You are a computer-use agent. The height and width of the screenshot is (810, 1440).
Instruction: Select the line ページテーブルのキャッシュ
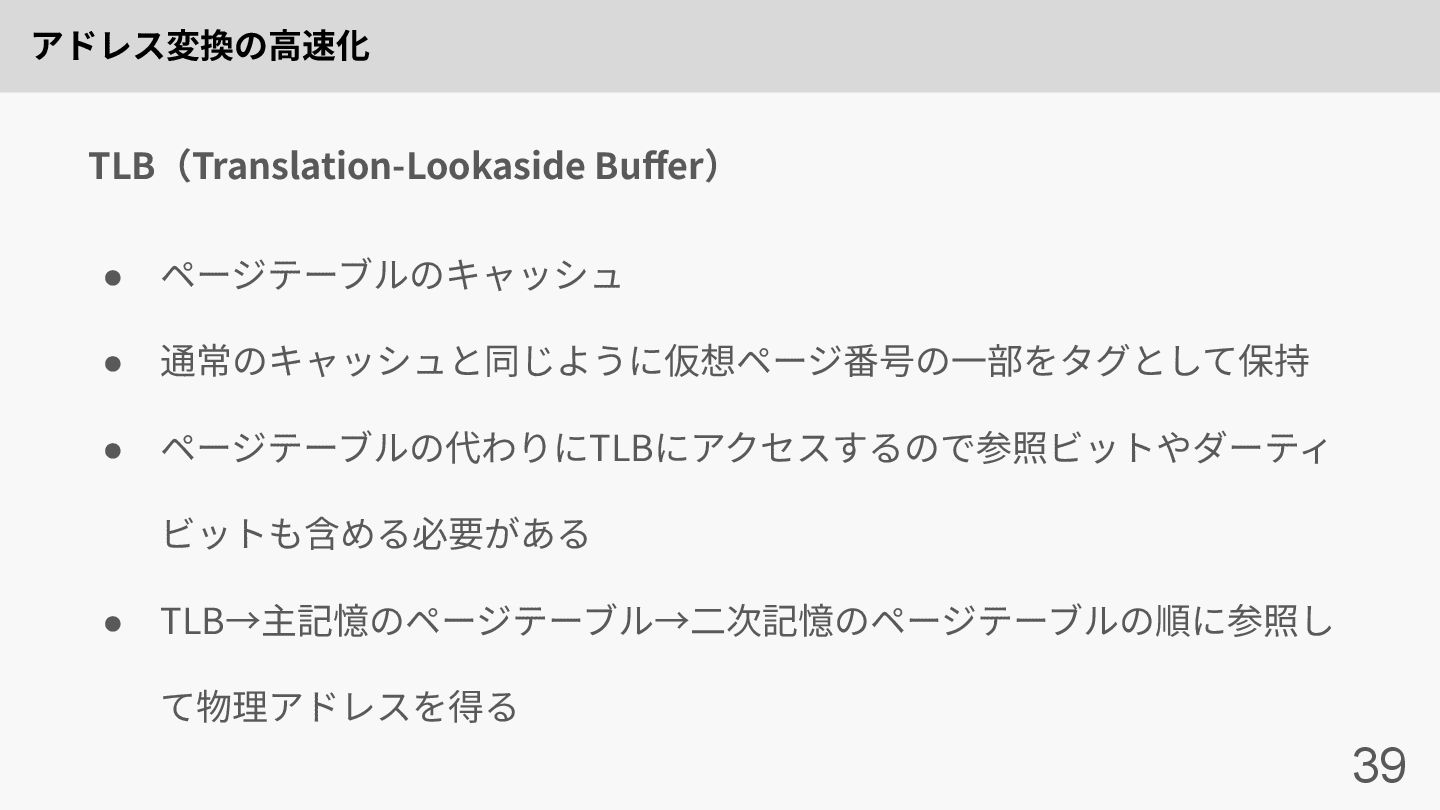coord(391,275)
